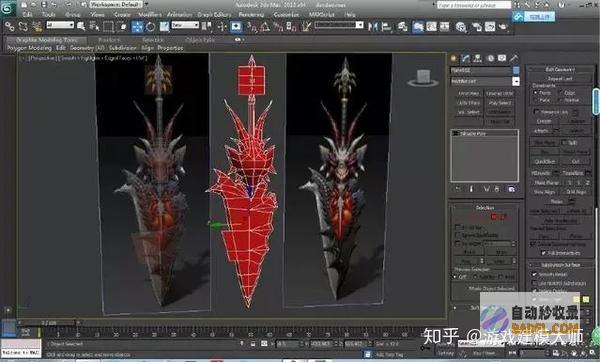Open the Animation menu
The image size is (600, 362).
coord(179,15)
